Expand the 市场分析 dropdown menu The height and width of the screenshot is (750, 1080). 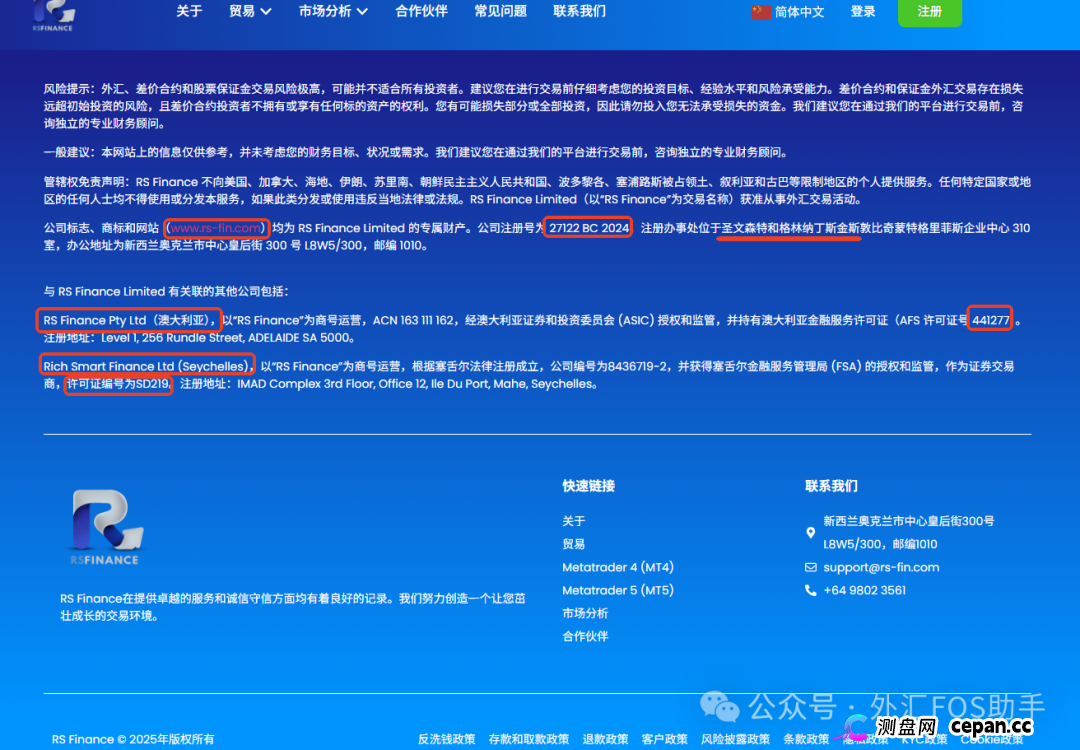(332, 12)
